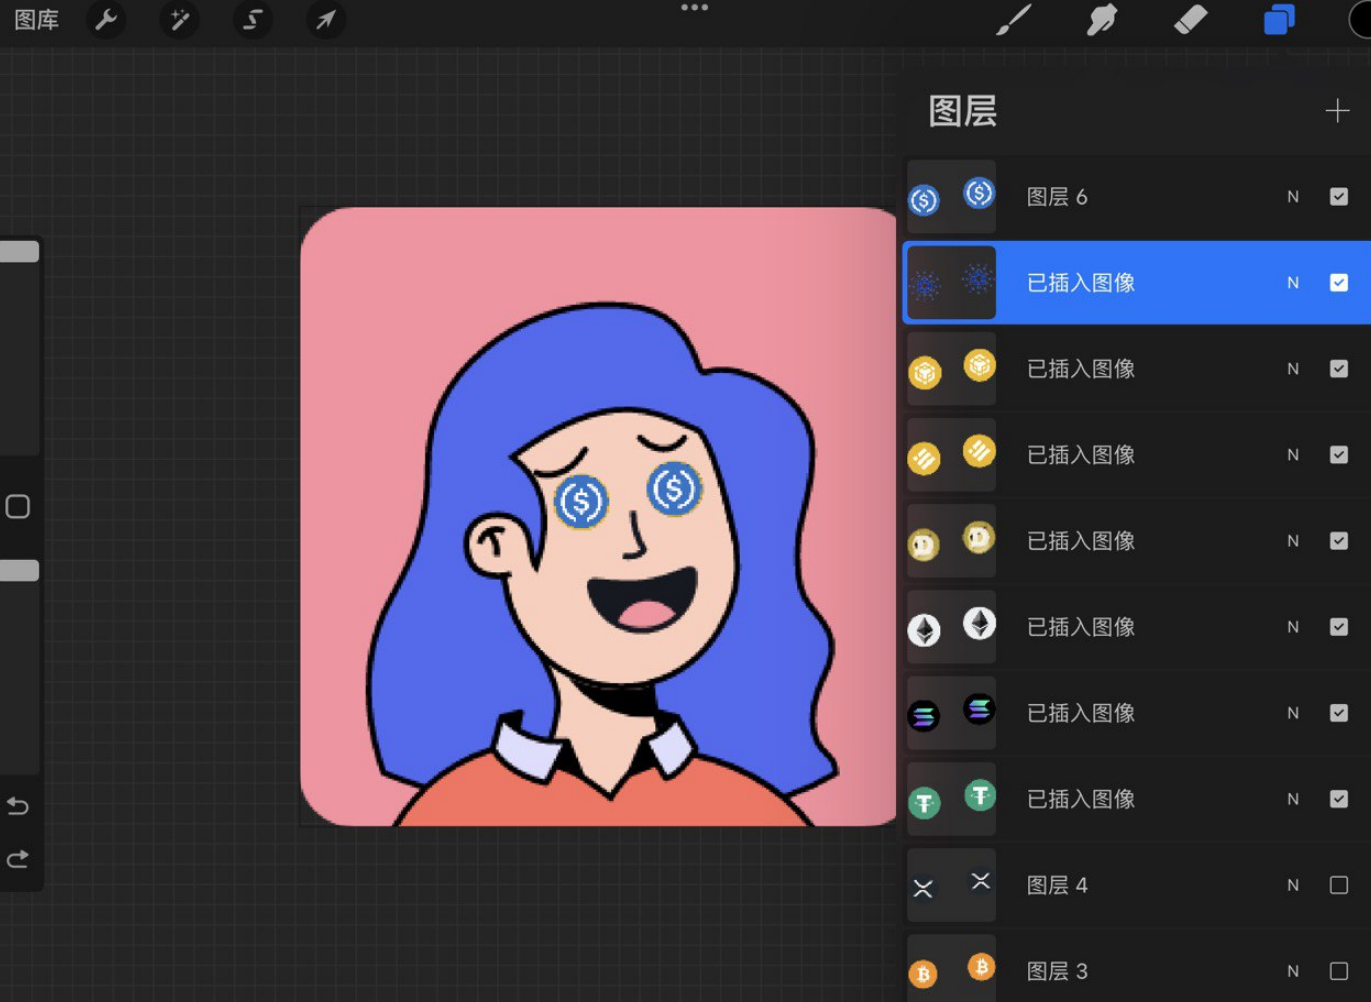Image resolution: width=1371 pixels, height=1002 pixels.
Task: Open blend mode N for gold cube layer
Action: tap(1293, 369)
